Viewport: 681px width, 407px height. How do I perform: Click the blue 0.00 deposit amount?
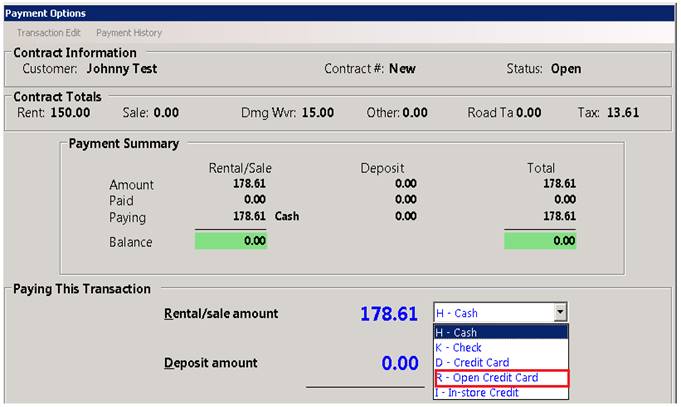(x=399, y=363)
